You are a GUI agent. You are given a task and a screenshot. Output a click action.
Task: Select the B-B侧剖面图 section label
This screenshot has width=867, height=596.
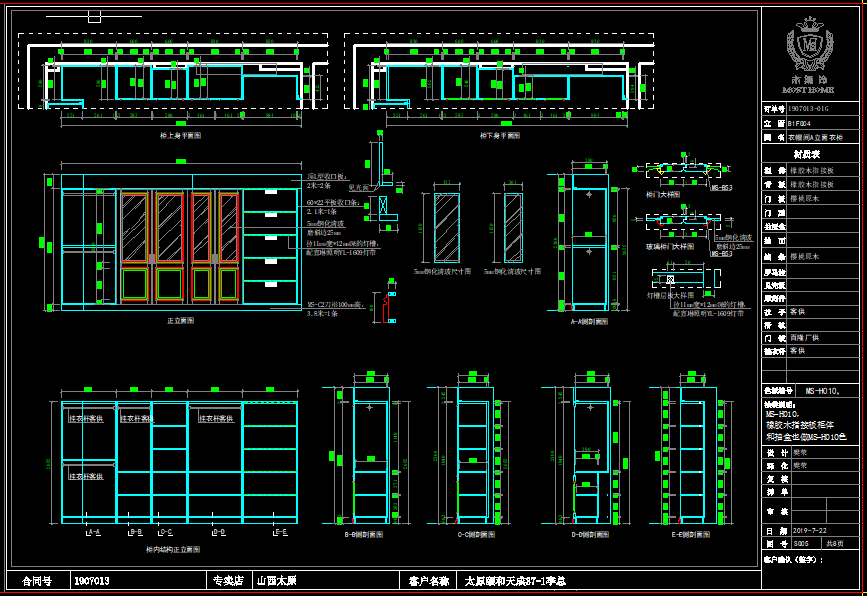pyautogui.click(x=364, y=535)
